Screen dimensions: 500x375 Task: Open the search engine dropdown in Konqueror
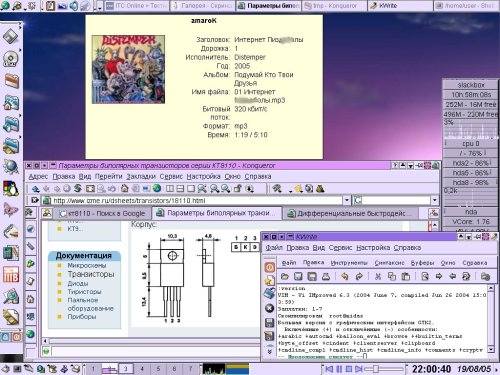coord(434,200)
